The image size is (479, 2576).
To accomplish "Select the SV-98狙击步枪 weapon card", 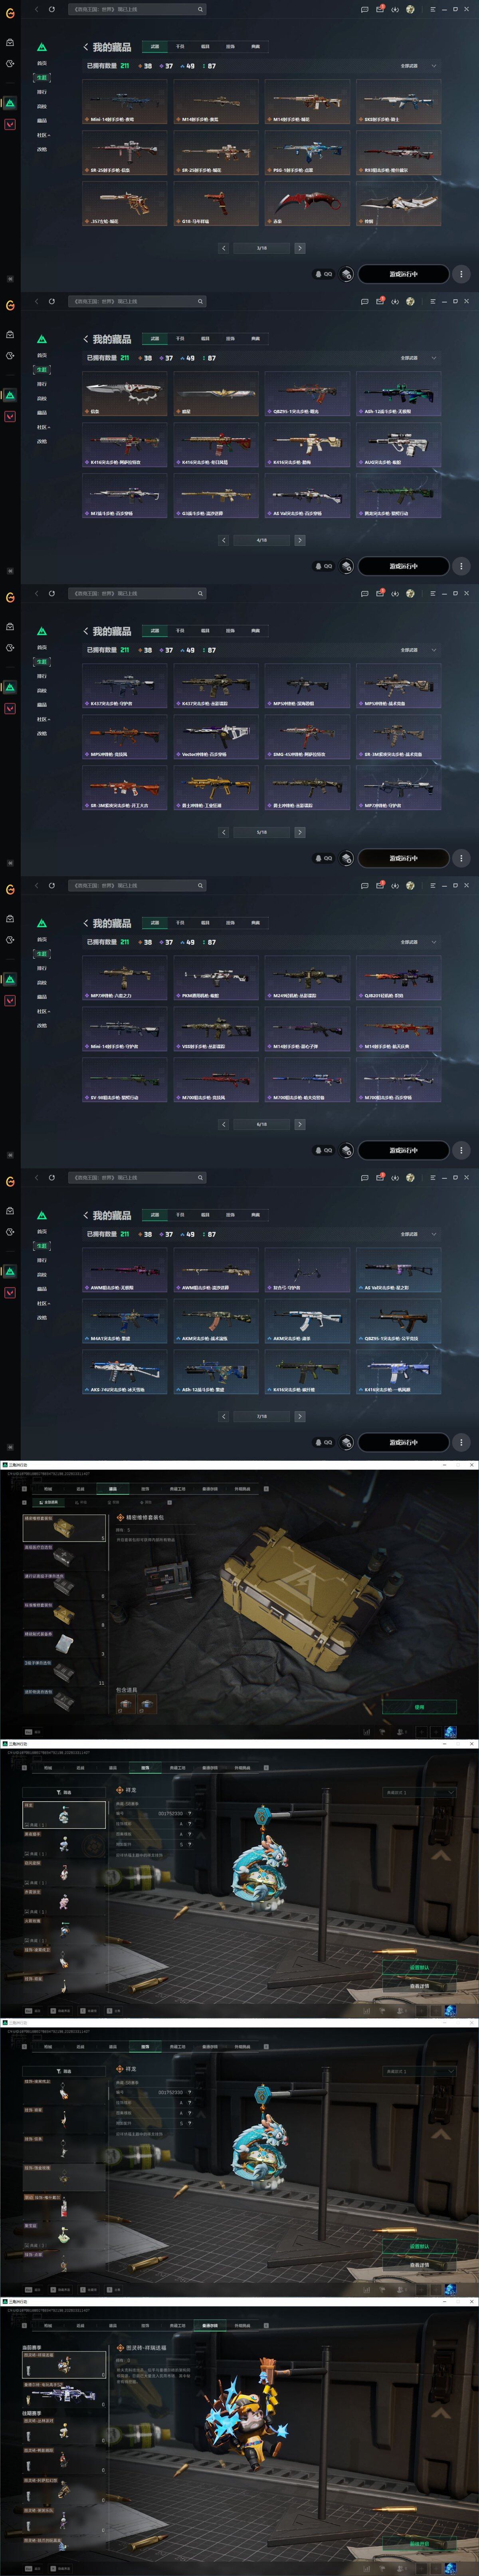I will pyautogui.click(x=125, y=1080).
